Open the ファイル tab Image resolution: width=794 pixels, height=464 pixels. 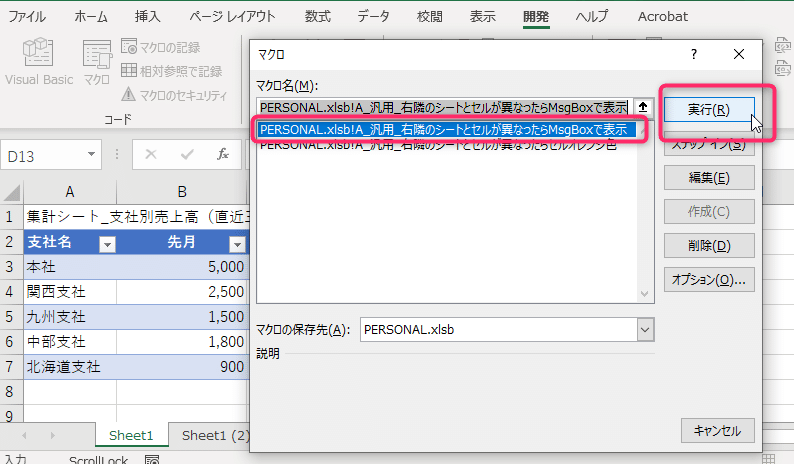tap(27, 17)
